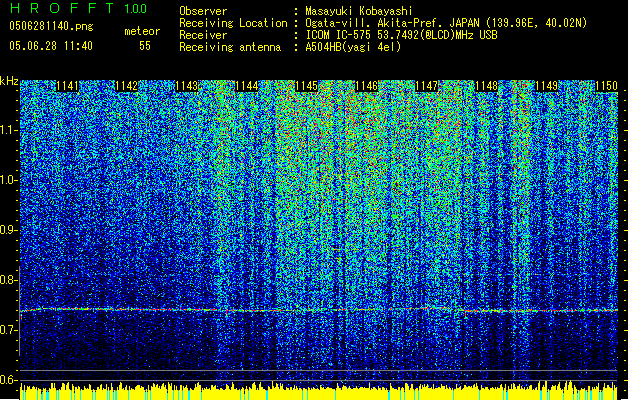Click the 0.7 frequency axis label
Screen dimensions: 629x400
8,330
